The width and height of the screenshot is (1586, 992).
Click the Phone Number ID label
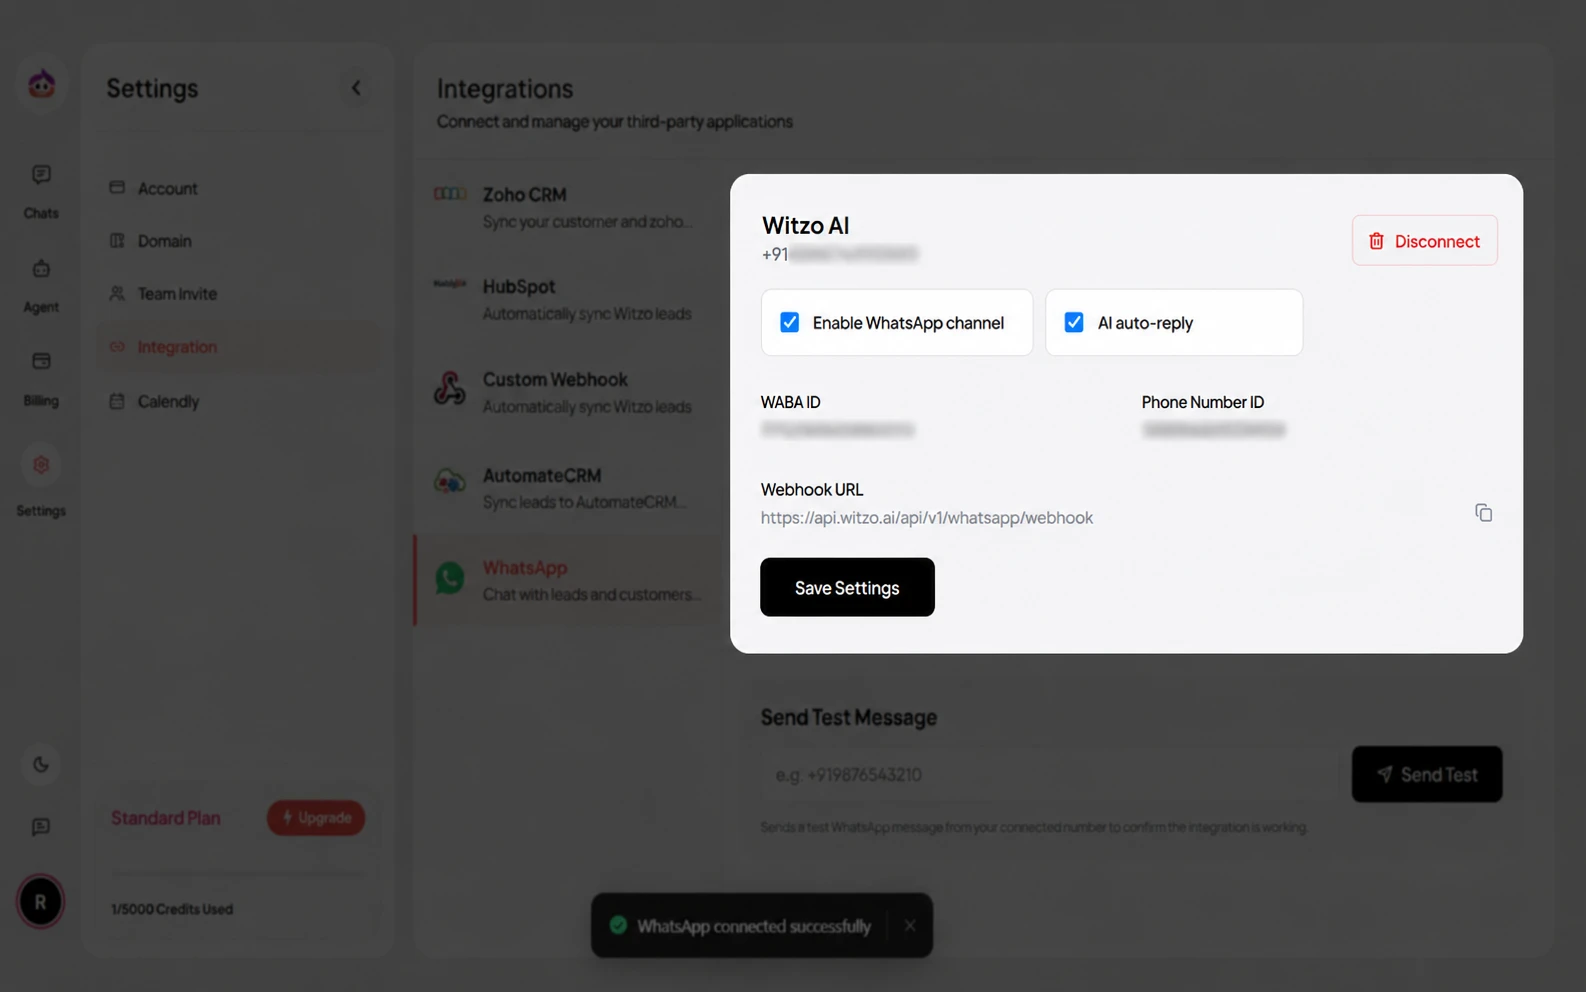tap(1203, 402)
